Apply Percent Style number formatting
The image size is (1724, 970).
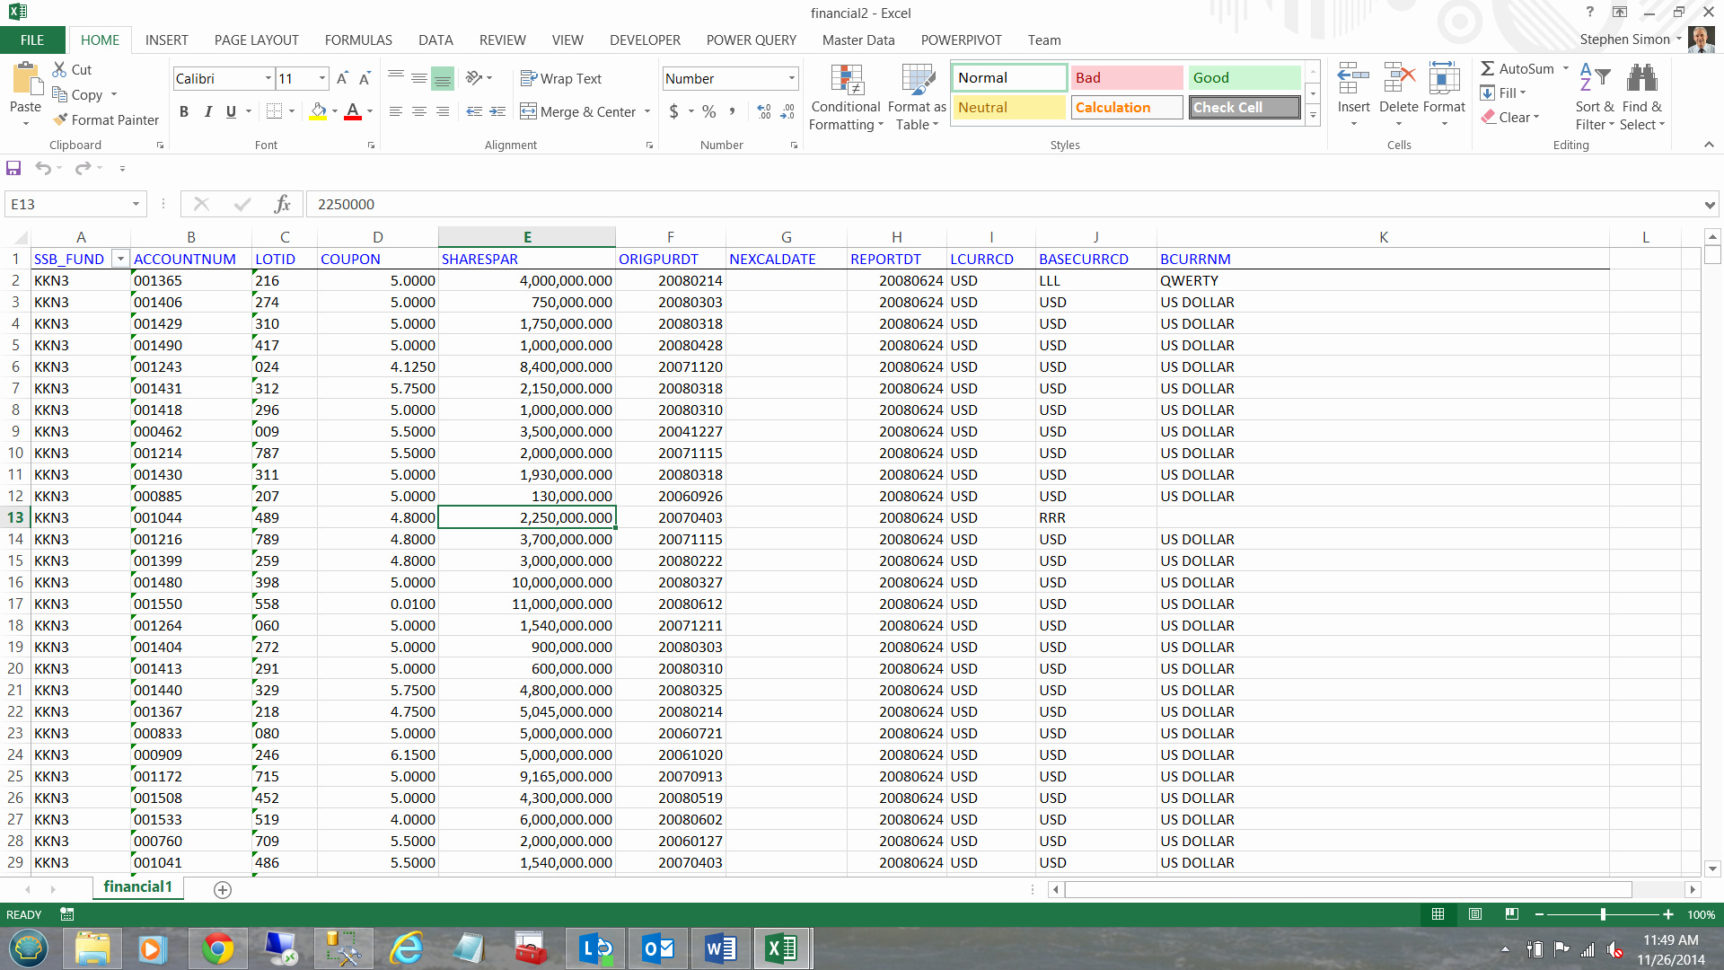click(708, 112)
